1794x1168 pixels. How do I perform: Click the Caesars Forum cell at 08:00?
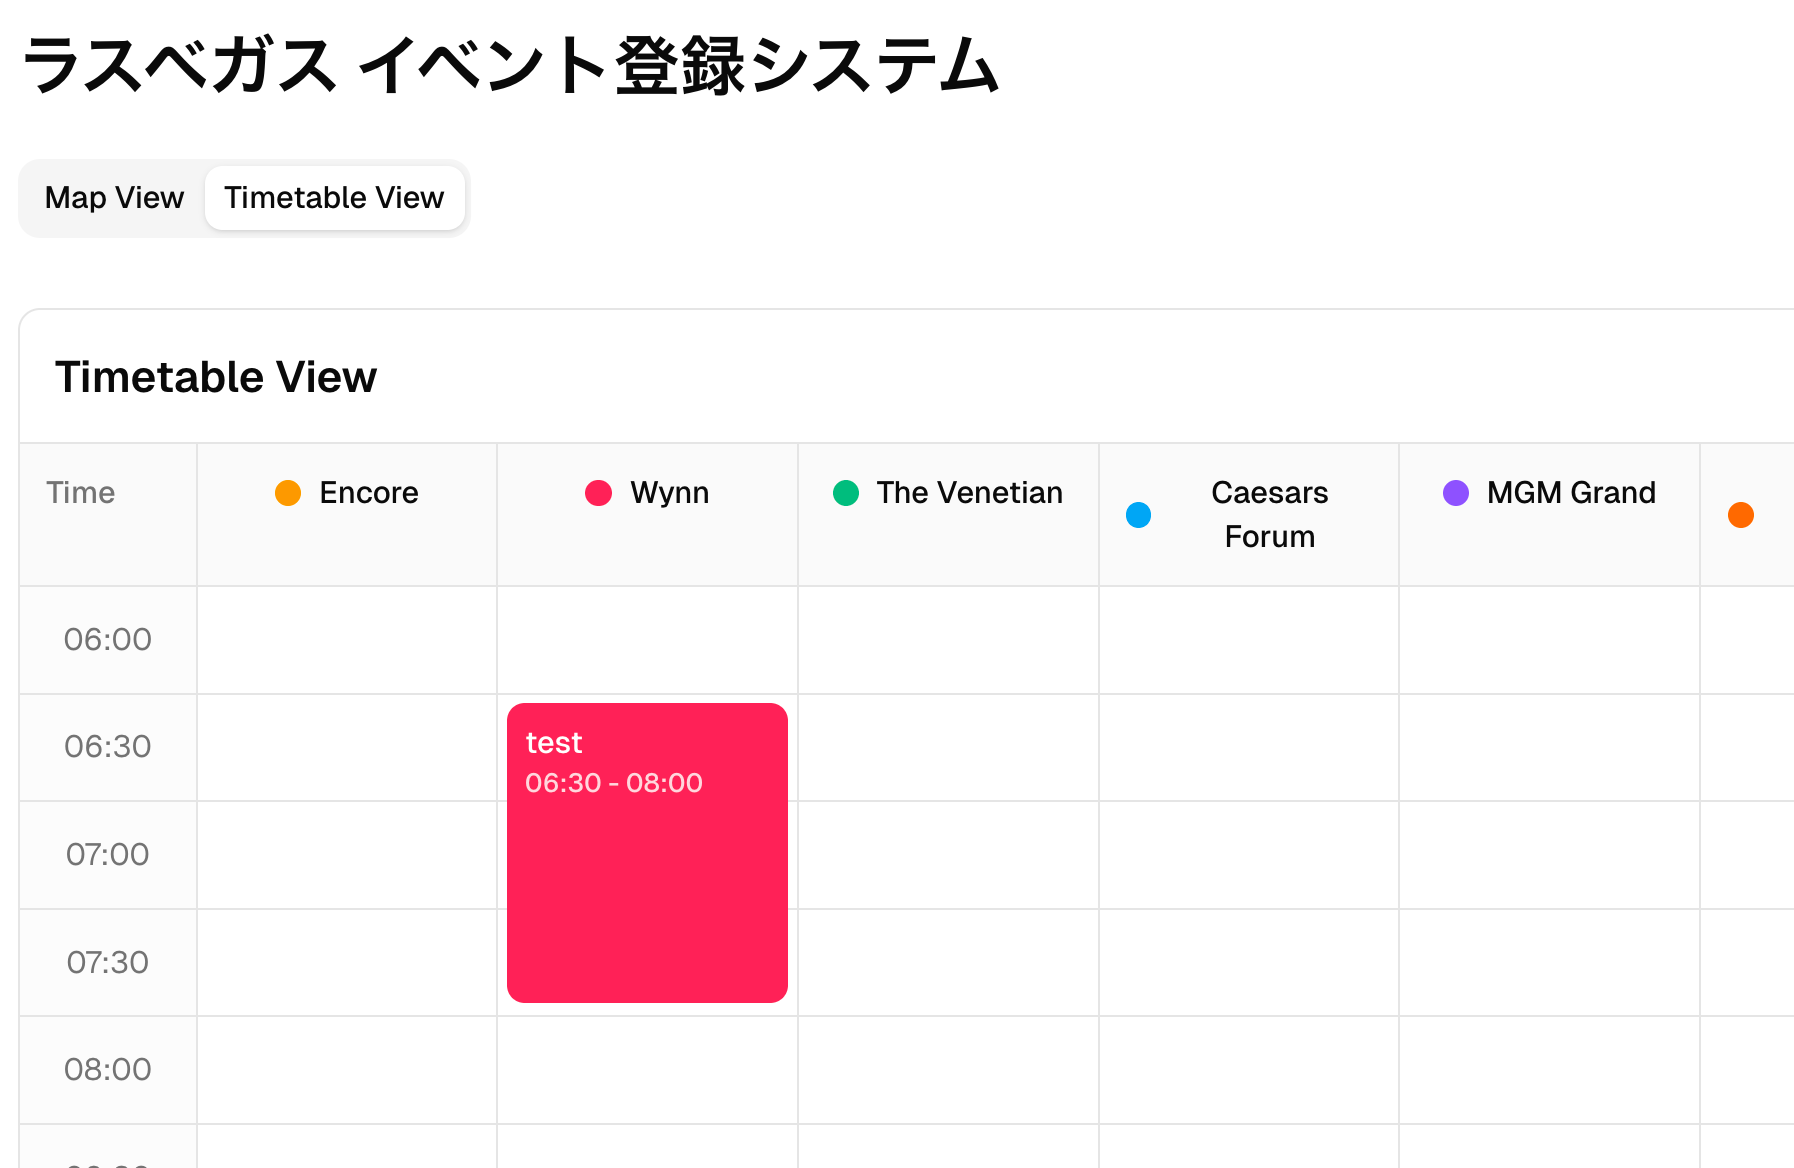coord(1249,1070)
